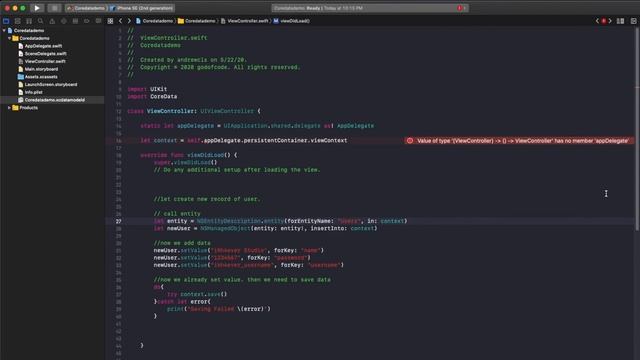This screenshot has width=640, height=360.
Task: Select the Products folder row
Action: pyautogui.click(x=52, y=108)
